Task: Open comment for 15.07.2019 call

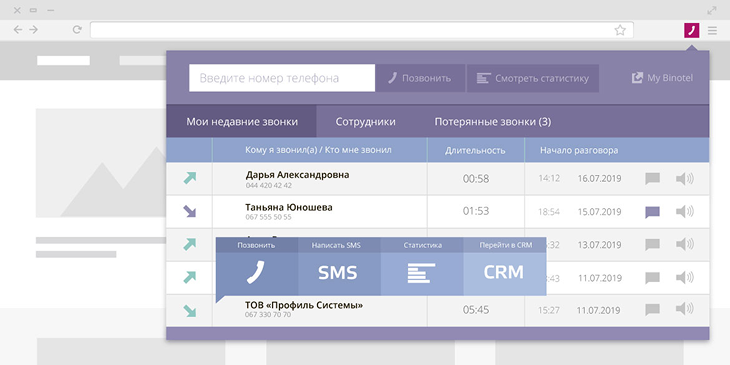Action: tap(652, 212)
